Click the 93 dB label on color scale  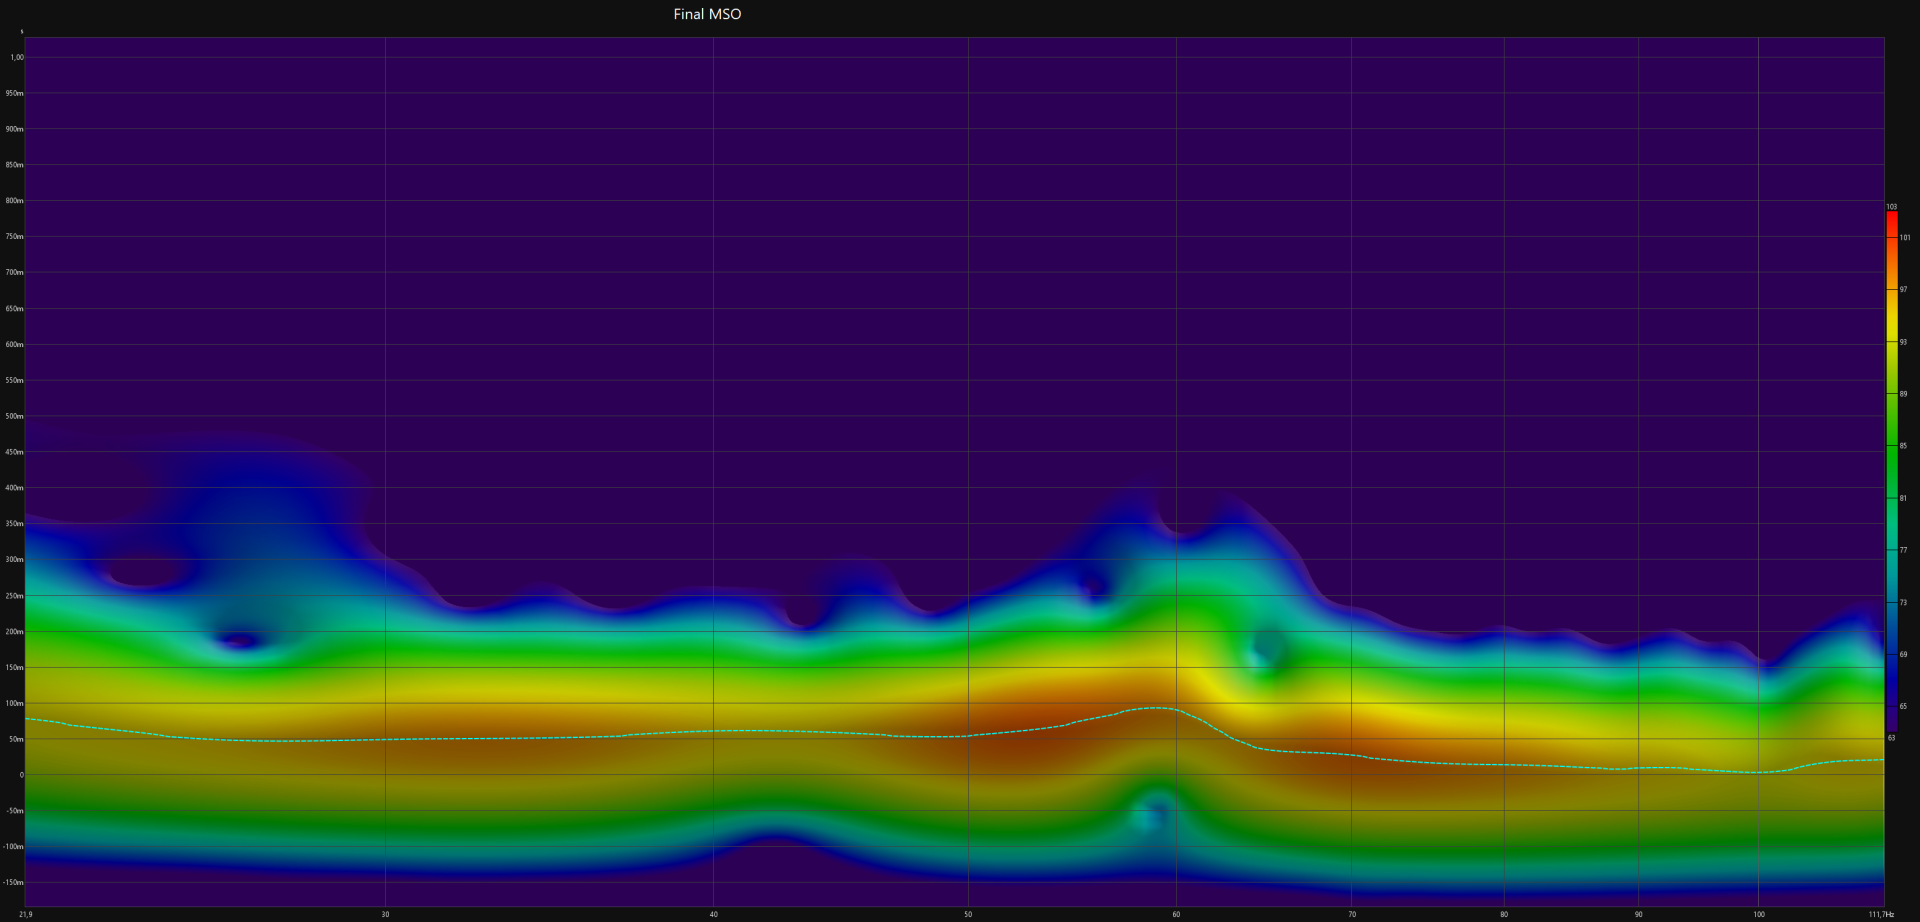pyautogui.click(x=1903, y=342)
